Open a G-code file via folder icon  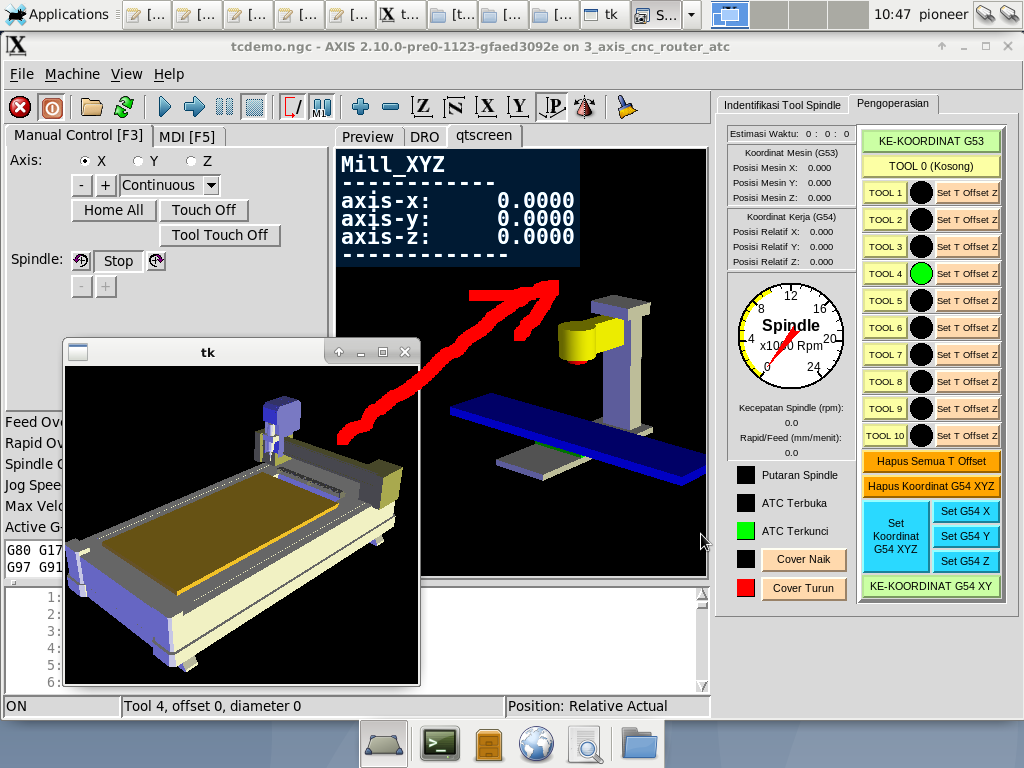pyautogui.click(x=92, y=107)
